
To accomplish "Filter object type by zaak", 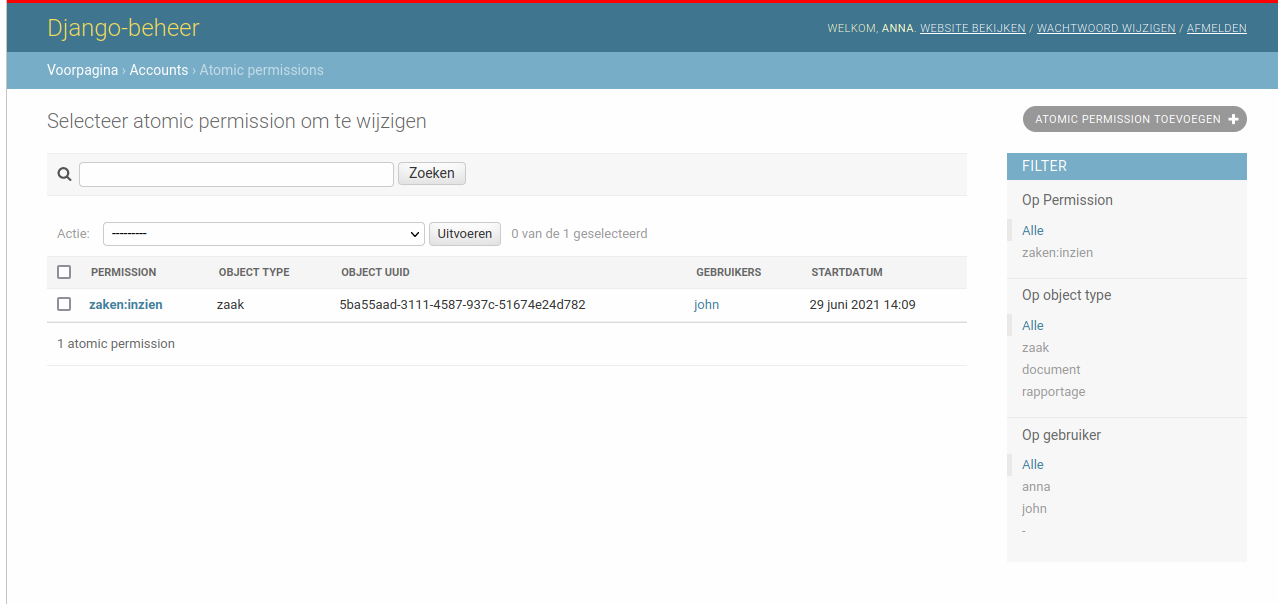I will pyautogui.click(x=1035, y=348).
